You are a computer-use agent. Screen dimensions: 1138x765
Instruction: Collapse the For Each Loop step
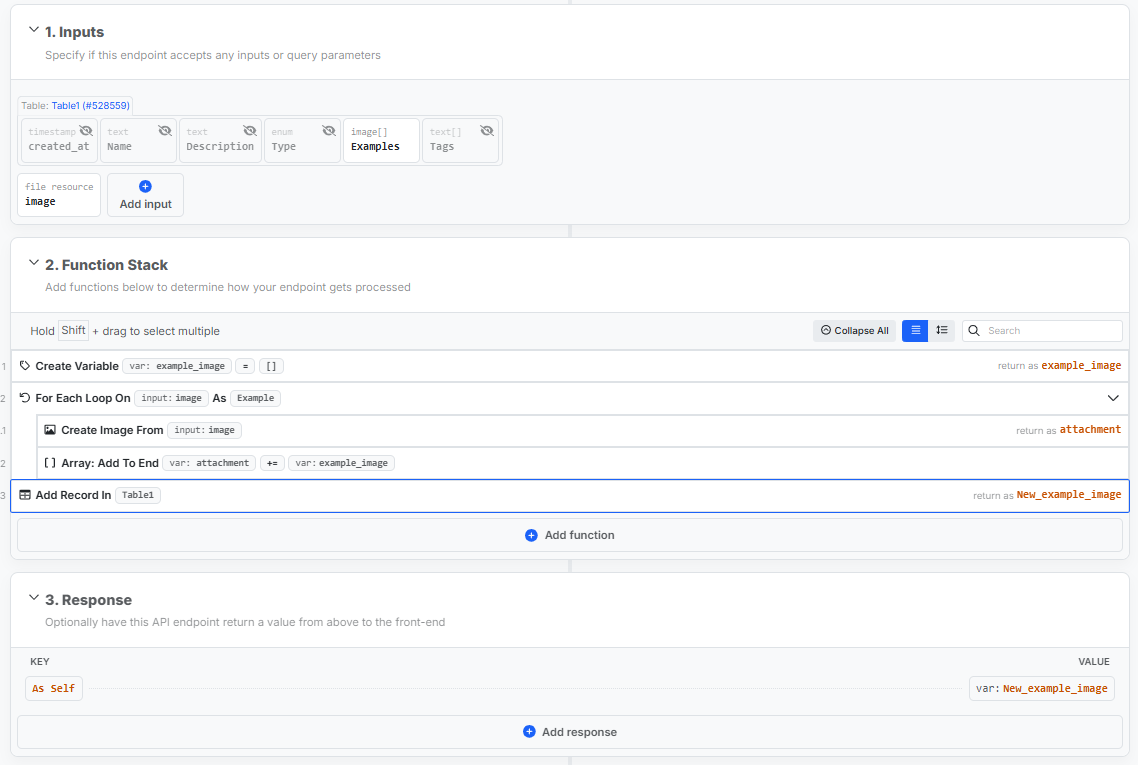tap(1113, 398)
